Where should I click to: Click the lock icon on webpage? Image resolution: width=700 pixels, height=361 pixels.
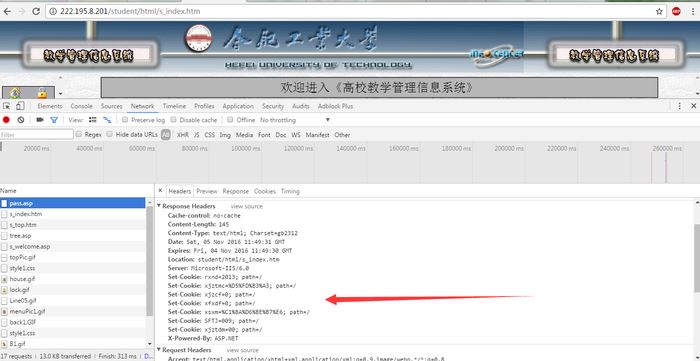[x=42, y=93]
